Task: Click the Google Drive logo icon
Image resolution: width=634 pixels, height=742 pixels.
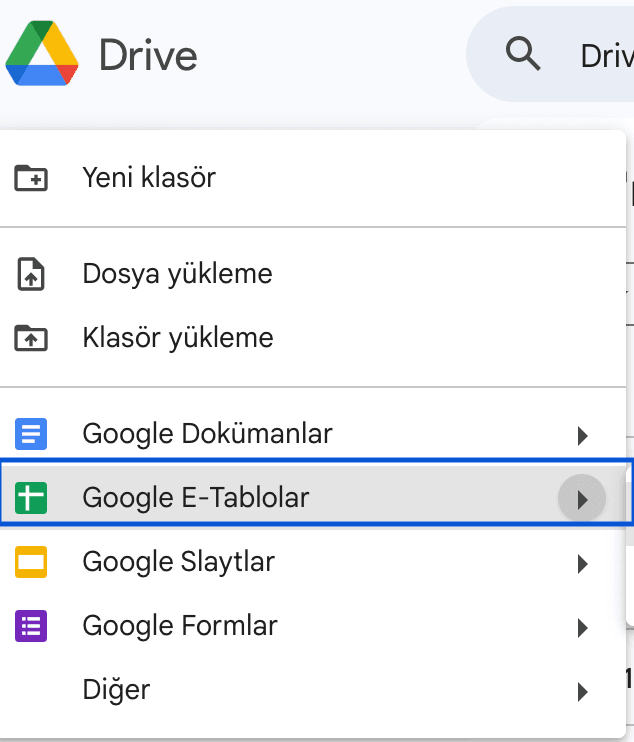Action: click(x=42, y=53)
